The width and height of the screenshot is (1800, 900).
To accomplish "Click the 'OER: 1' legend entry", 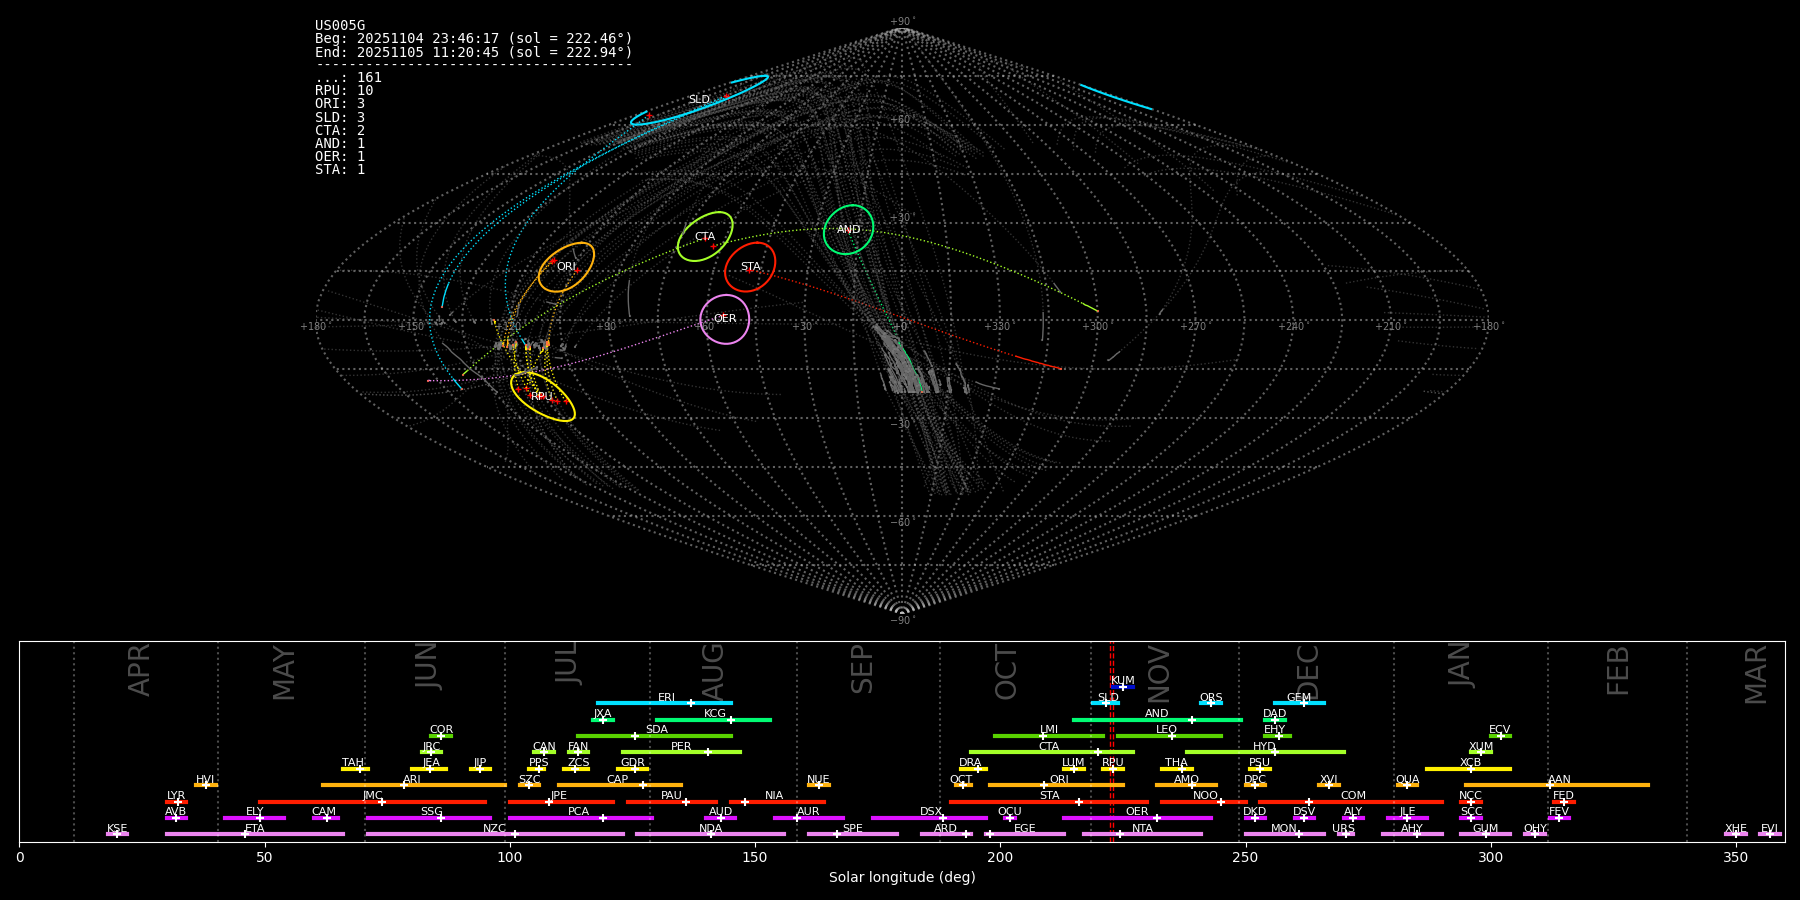I will (x=340, y=157).
